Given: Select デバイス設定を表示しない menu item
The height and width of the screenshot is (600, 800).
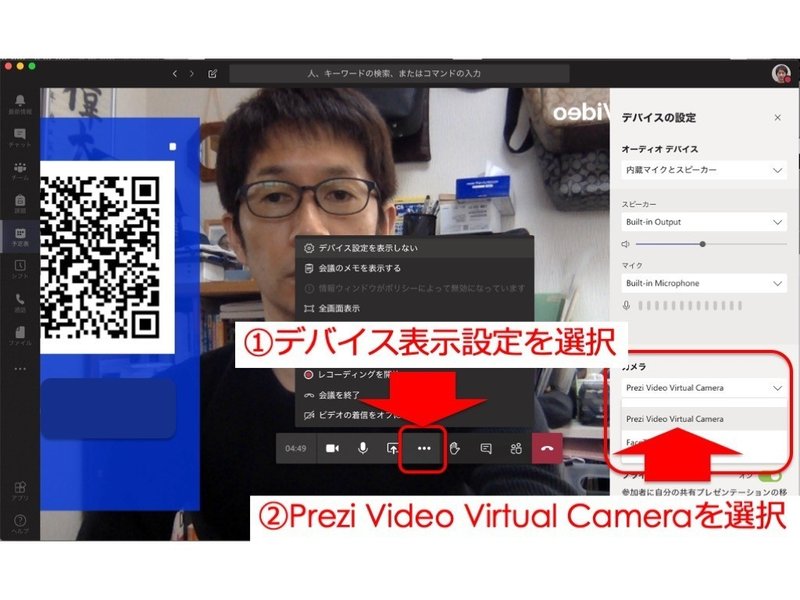Looking at the screenshot, I should point(414,248).
